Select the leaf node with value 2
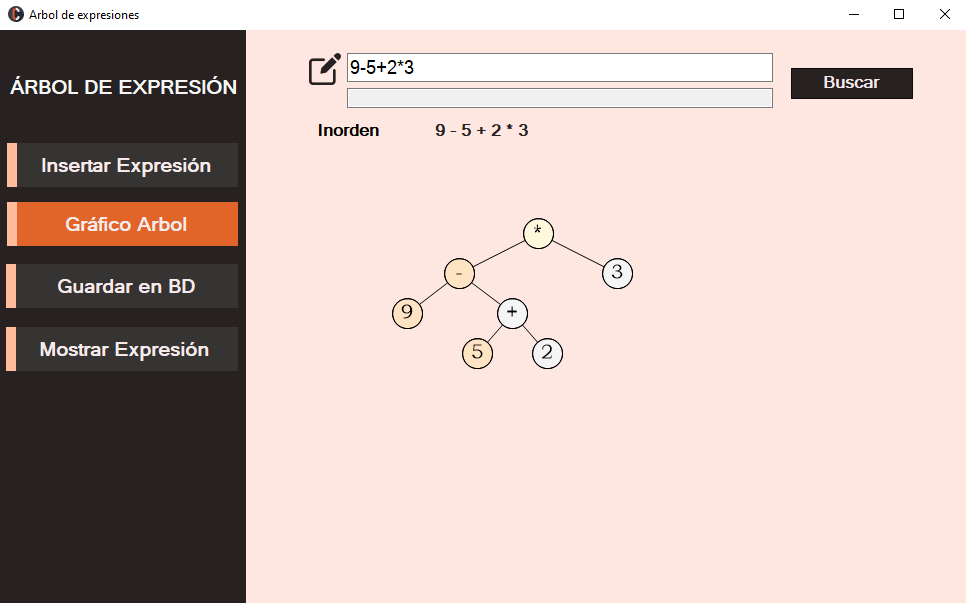 [547, 352]
